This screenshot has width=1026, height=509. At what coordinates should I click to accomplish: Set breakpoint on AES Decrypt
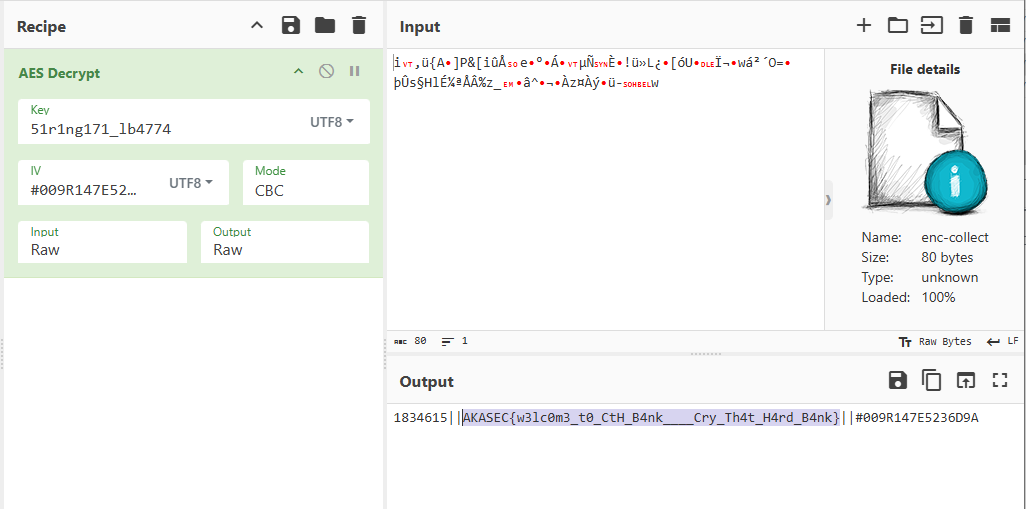pos(354,72)
